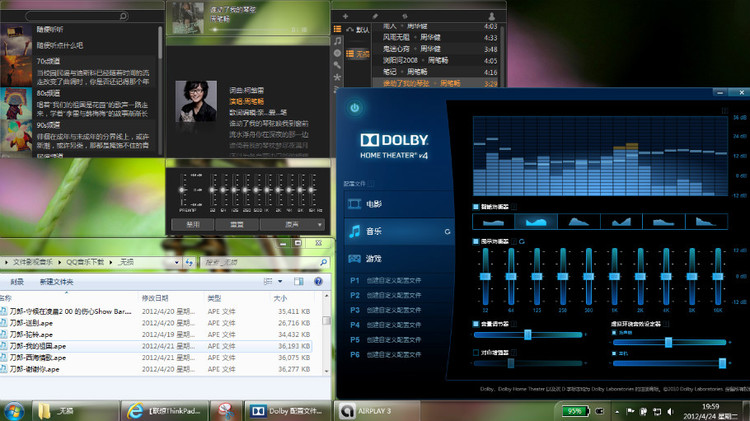
Task: Choose the third equalizer preset curve icon
Action: [x=578, y=222]
